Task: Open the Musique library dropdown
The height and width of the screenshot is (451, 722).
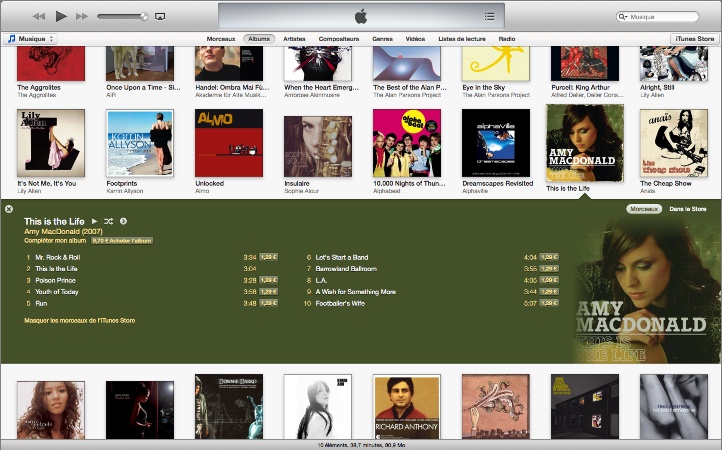Action: pos(31,39)
